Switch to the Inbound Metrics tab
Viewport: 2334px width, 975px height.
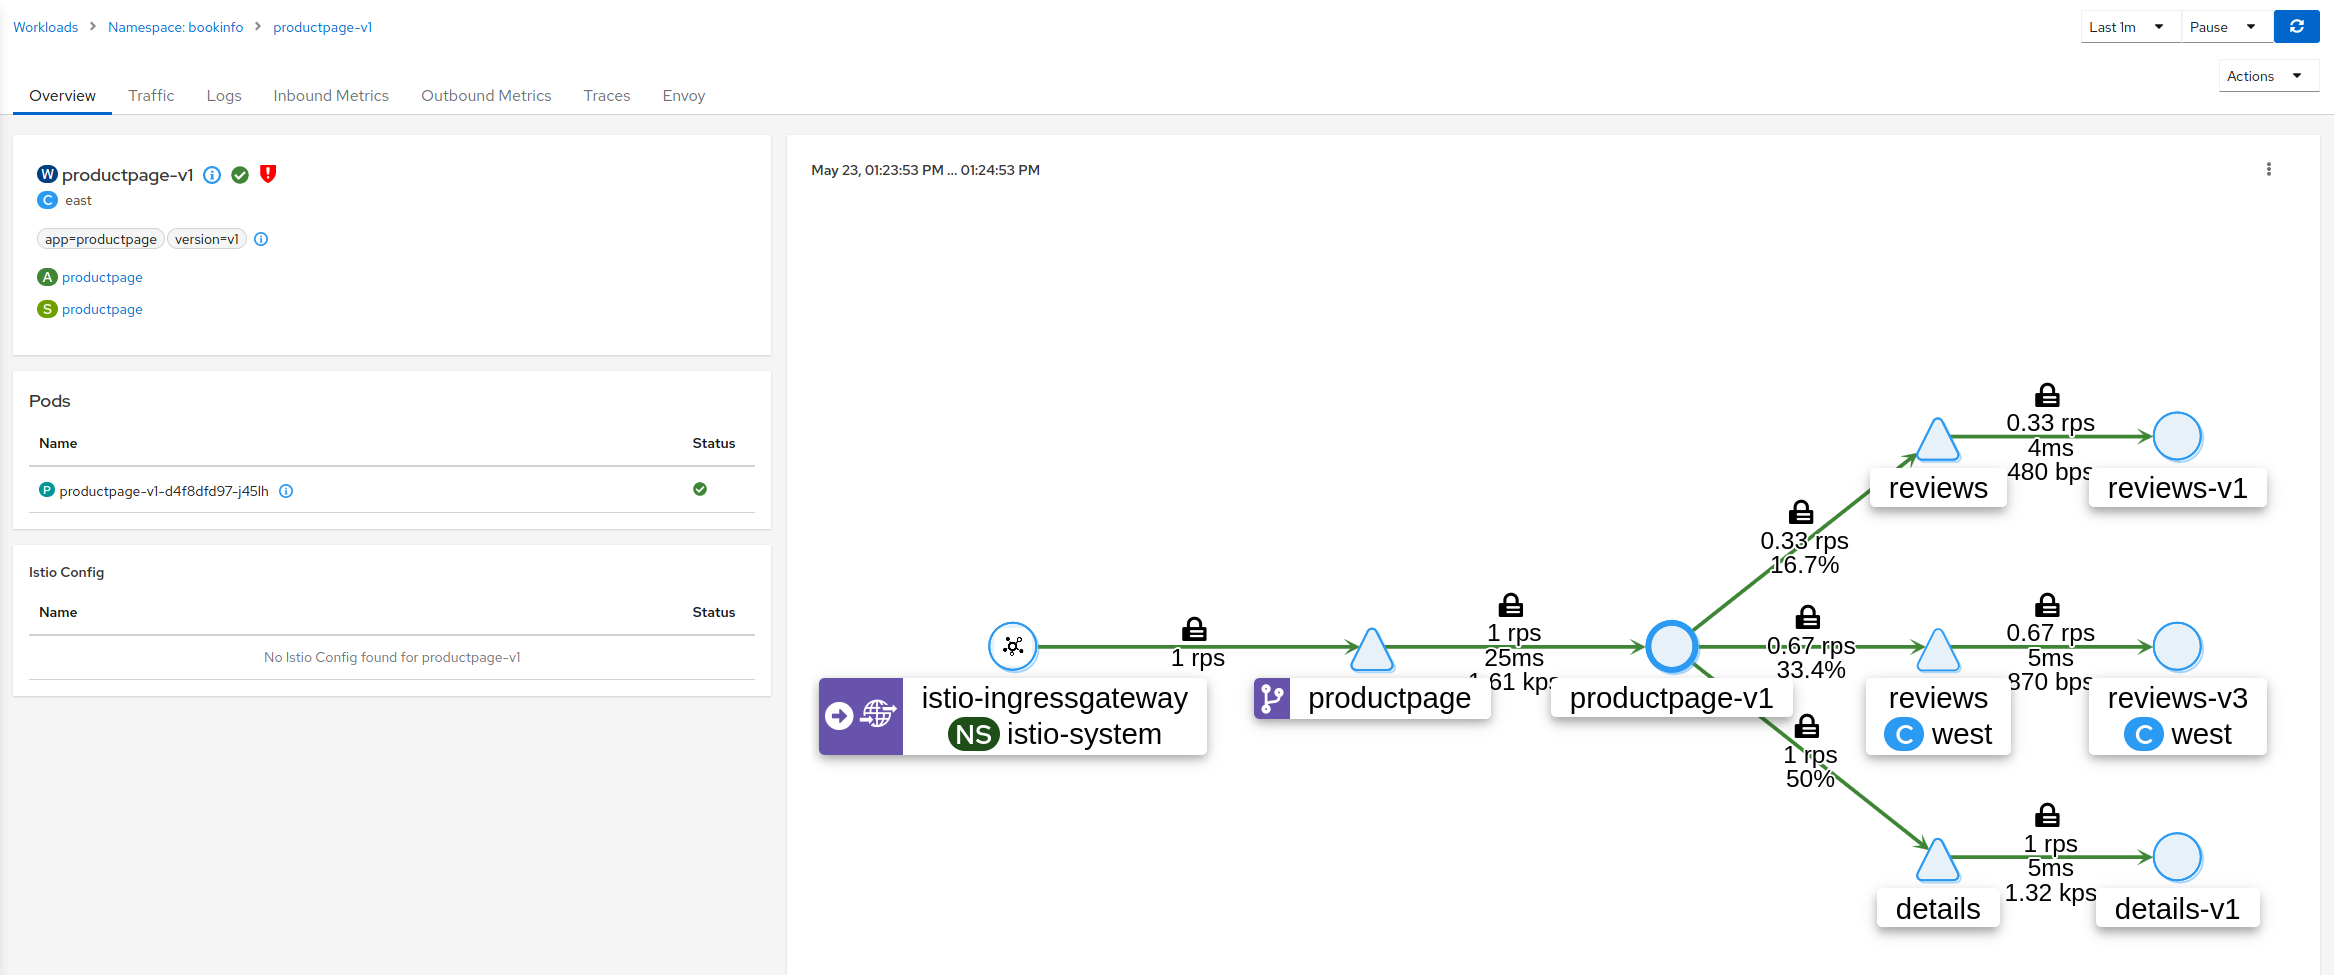coord(331,95)
